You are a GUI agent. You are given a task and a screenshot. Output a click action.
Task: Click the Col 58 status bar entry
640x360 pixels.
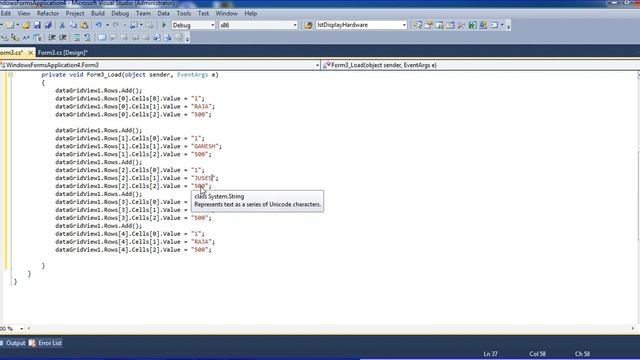(x=538, y=354)
